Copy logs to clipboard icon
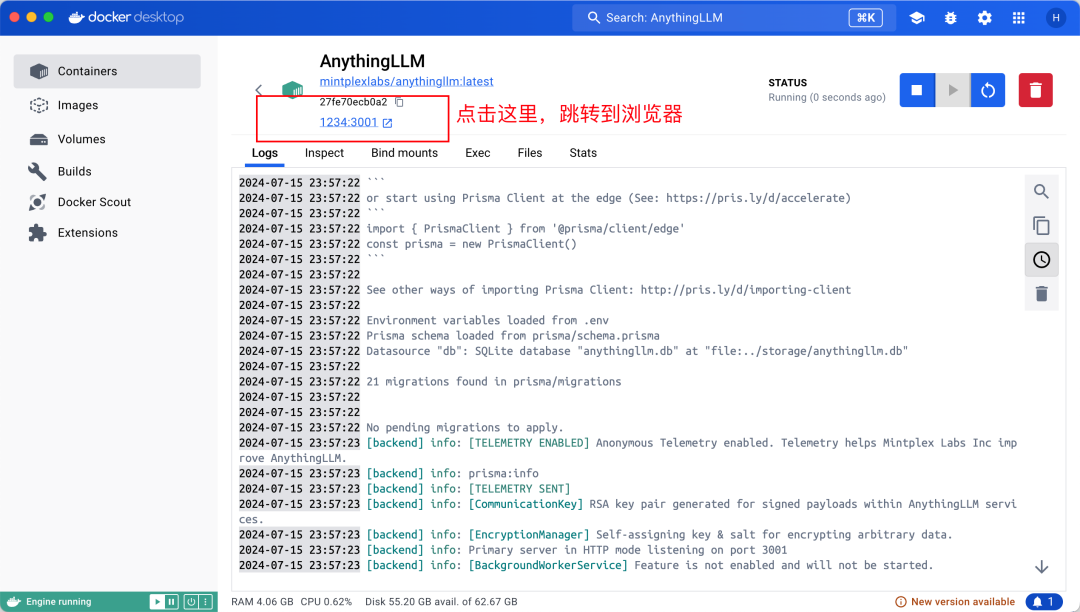This screenshot has height=612, width=1080. tap(1041, 225)
